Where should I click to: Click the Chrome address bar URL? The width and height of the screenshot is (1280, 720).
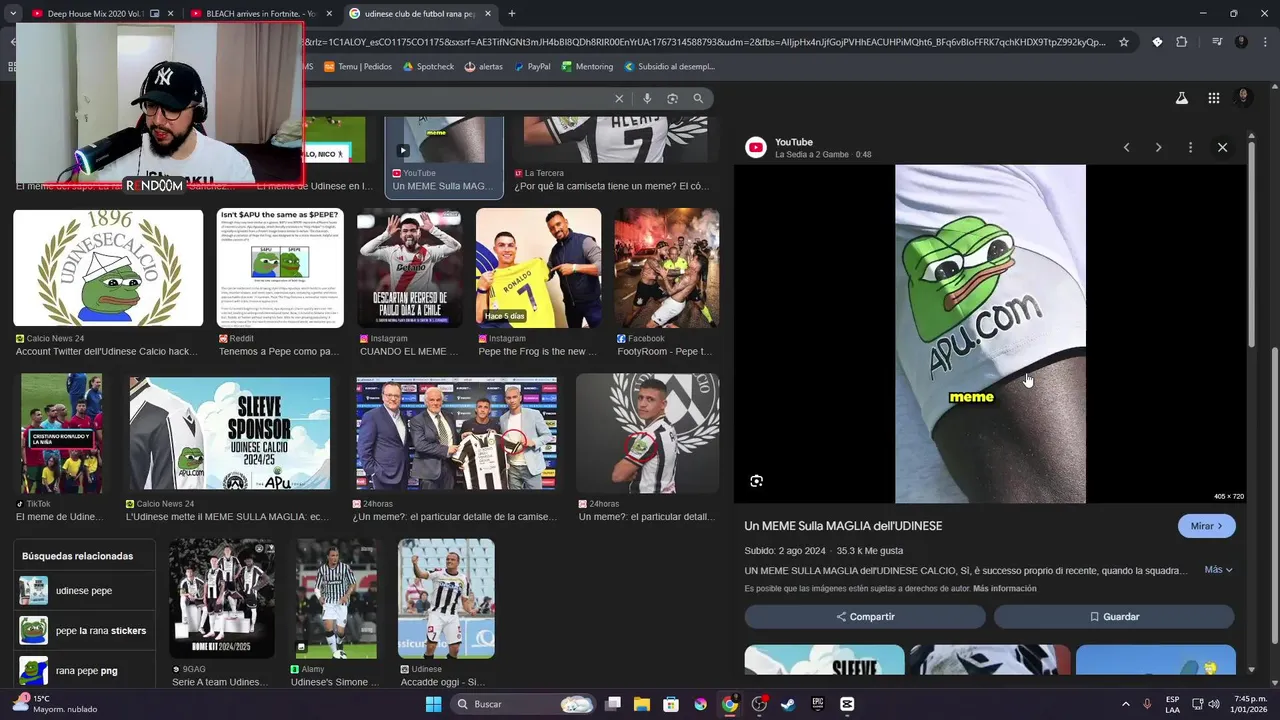705,42
